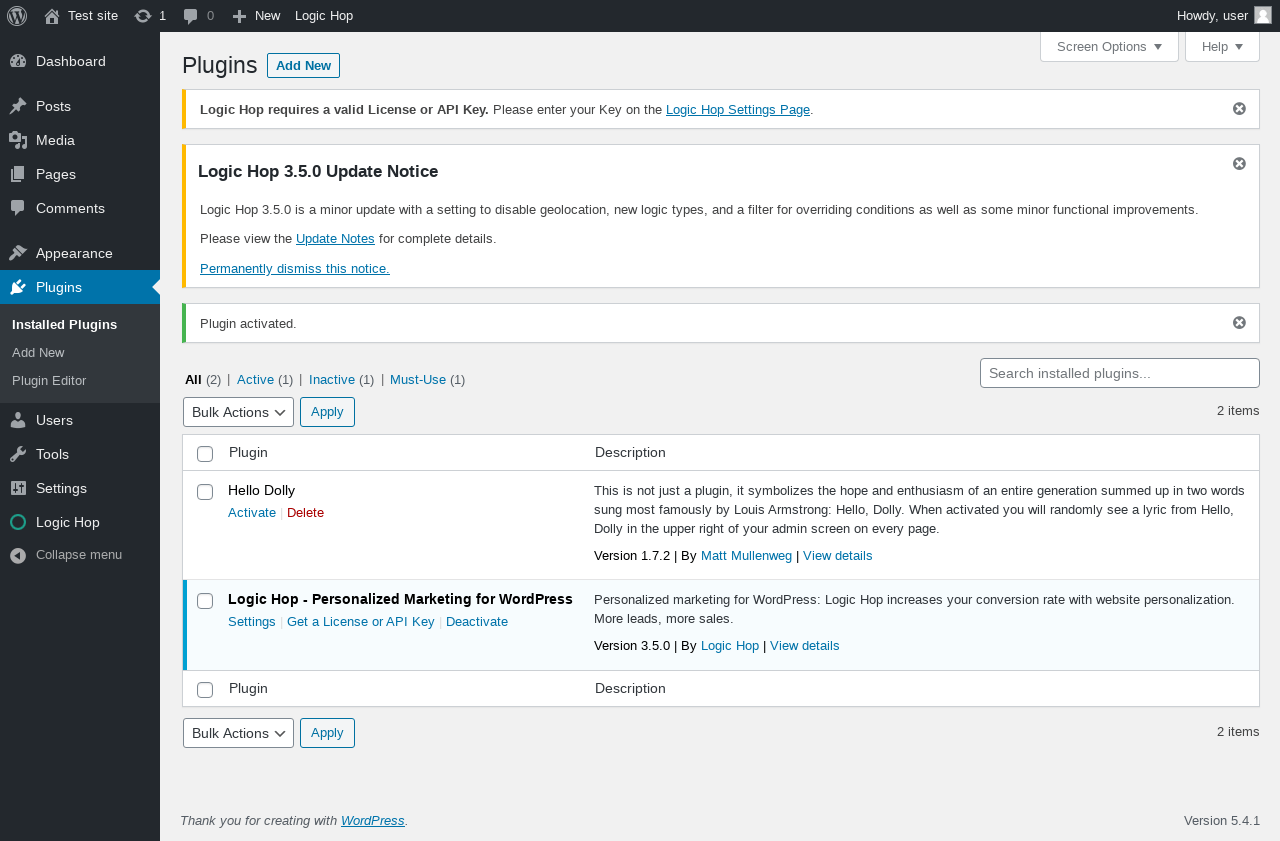This screenshot has width=1280, height=841.
Task: Focus the Search installed plugins field
Action: (x=1120, y=373)
